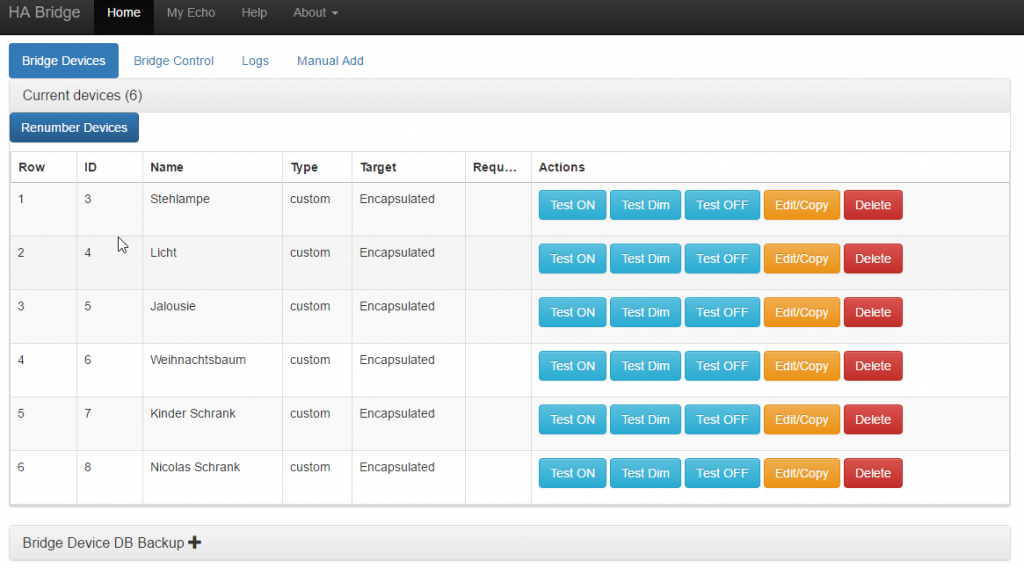The width and height of the screenshot is (1024, 568).
Task: Expand Bridge Device DB Backup plus icon
Action: point(195,543)
